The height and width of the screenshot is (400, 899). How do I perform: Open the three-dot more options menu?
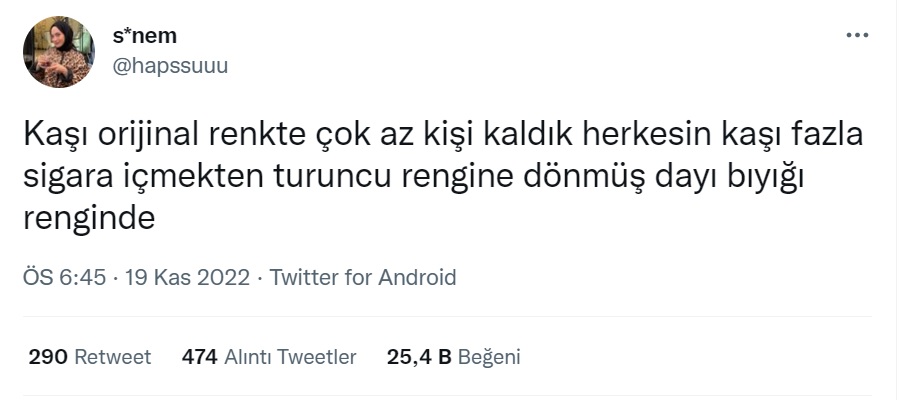(857, 36)
